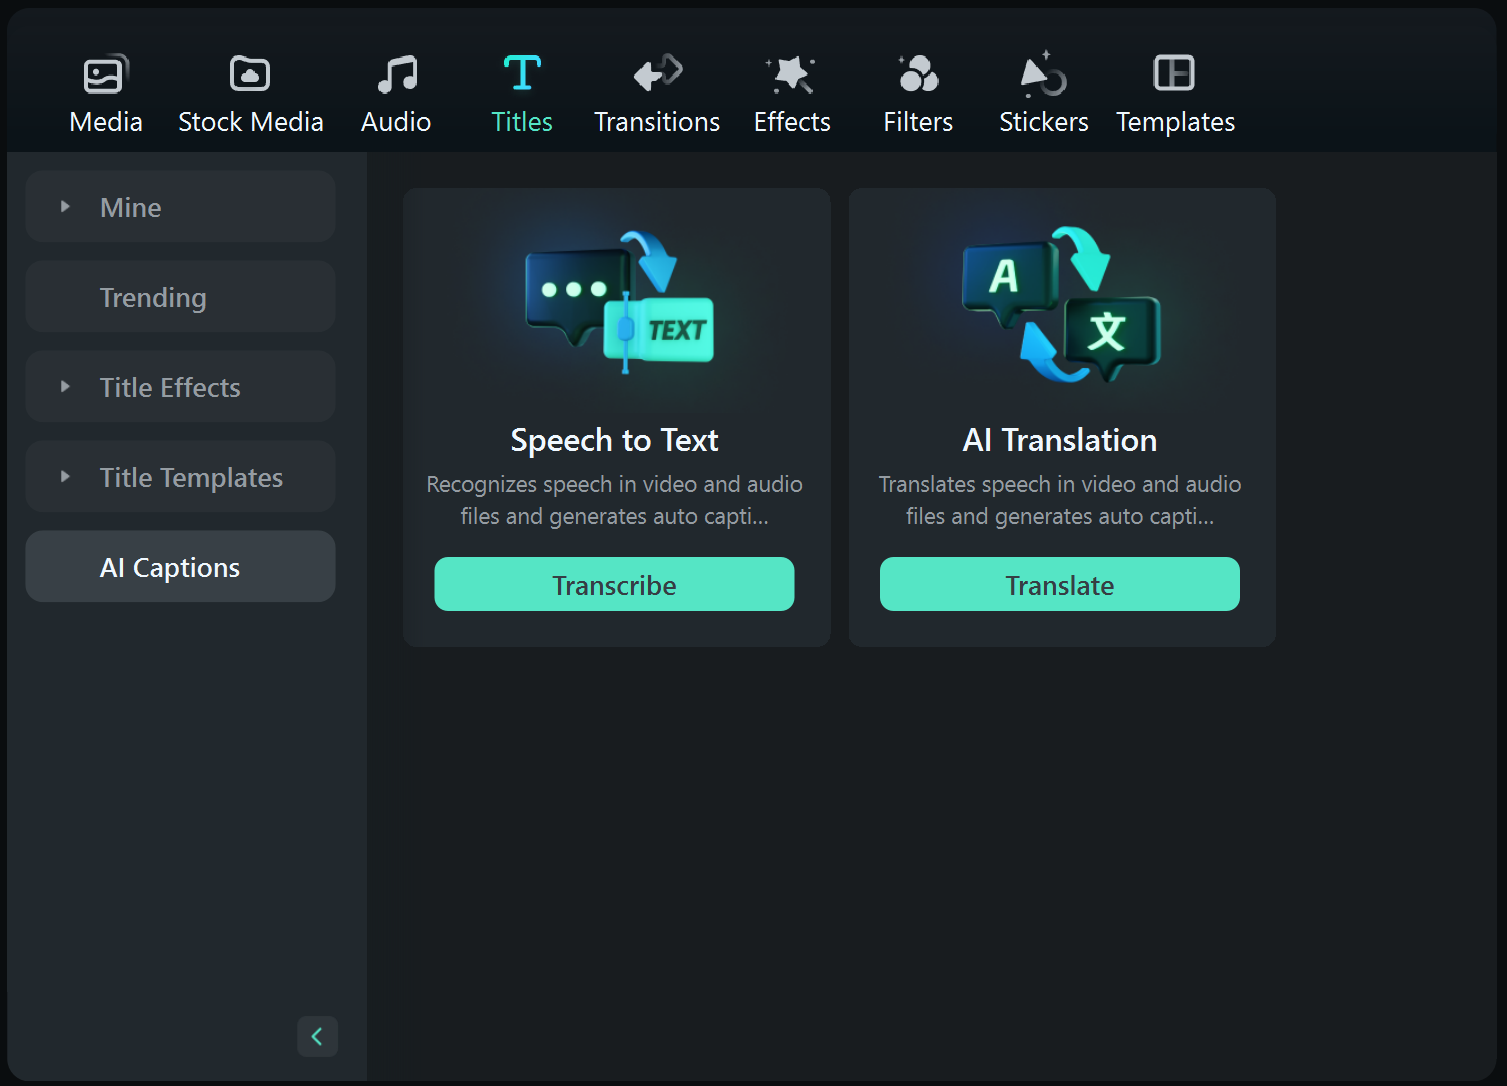Click the Transcribe button
Image resolution: width=1507 pixels, height=1086 pixels.
click(x=614, y=585)
